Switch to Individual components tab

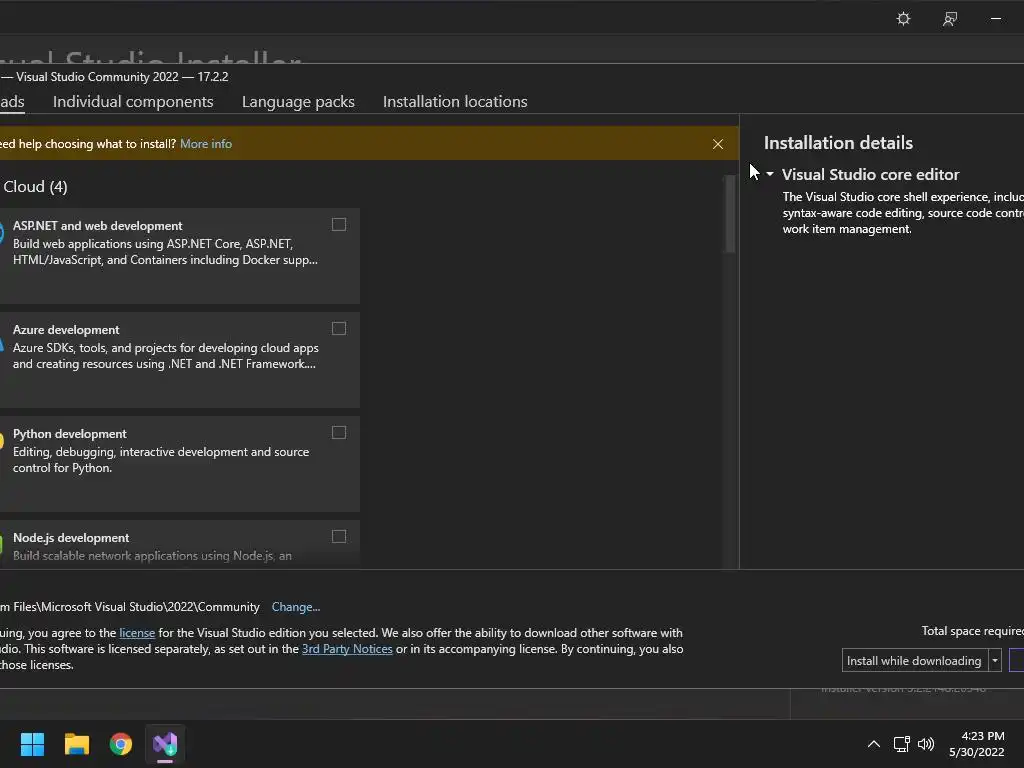coord(133,102)
